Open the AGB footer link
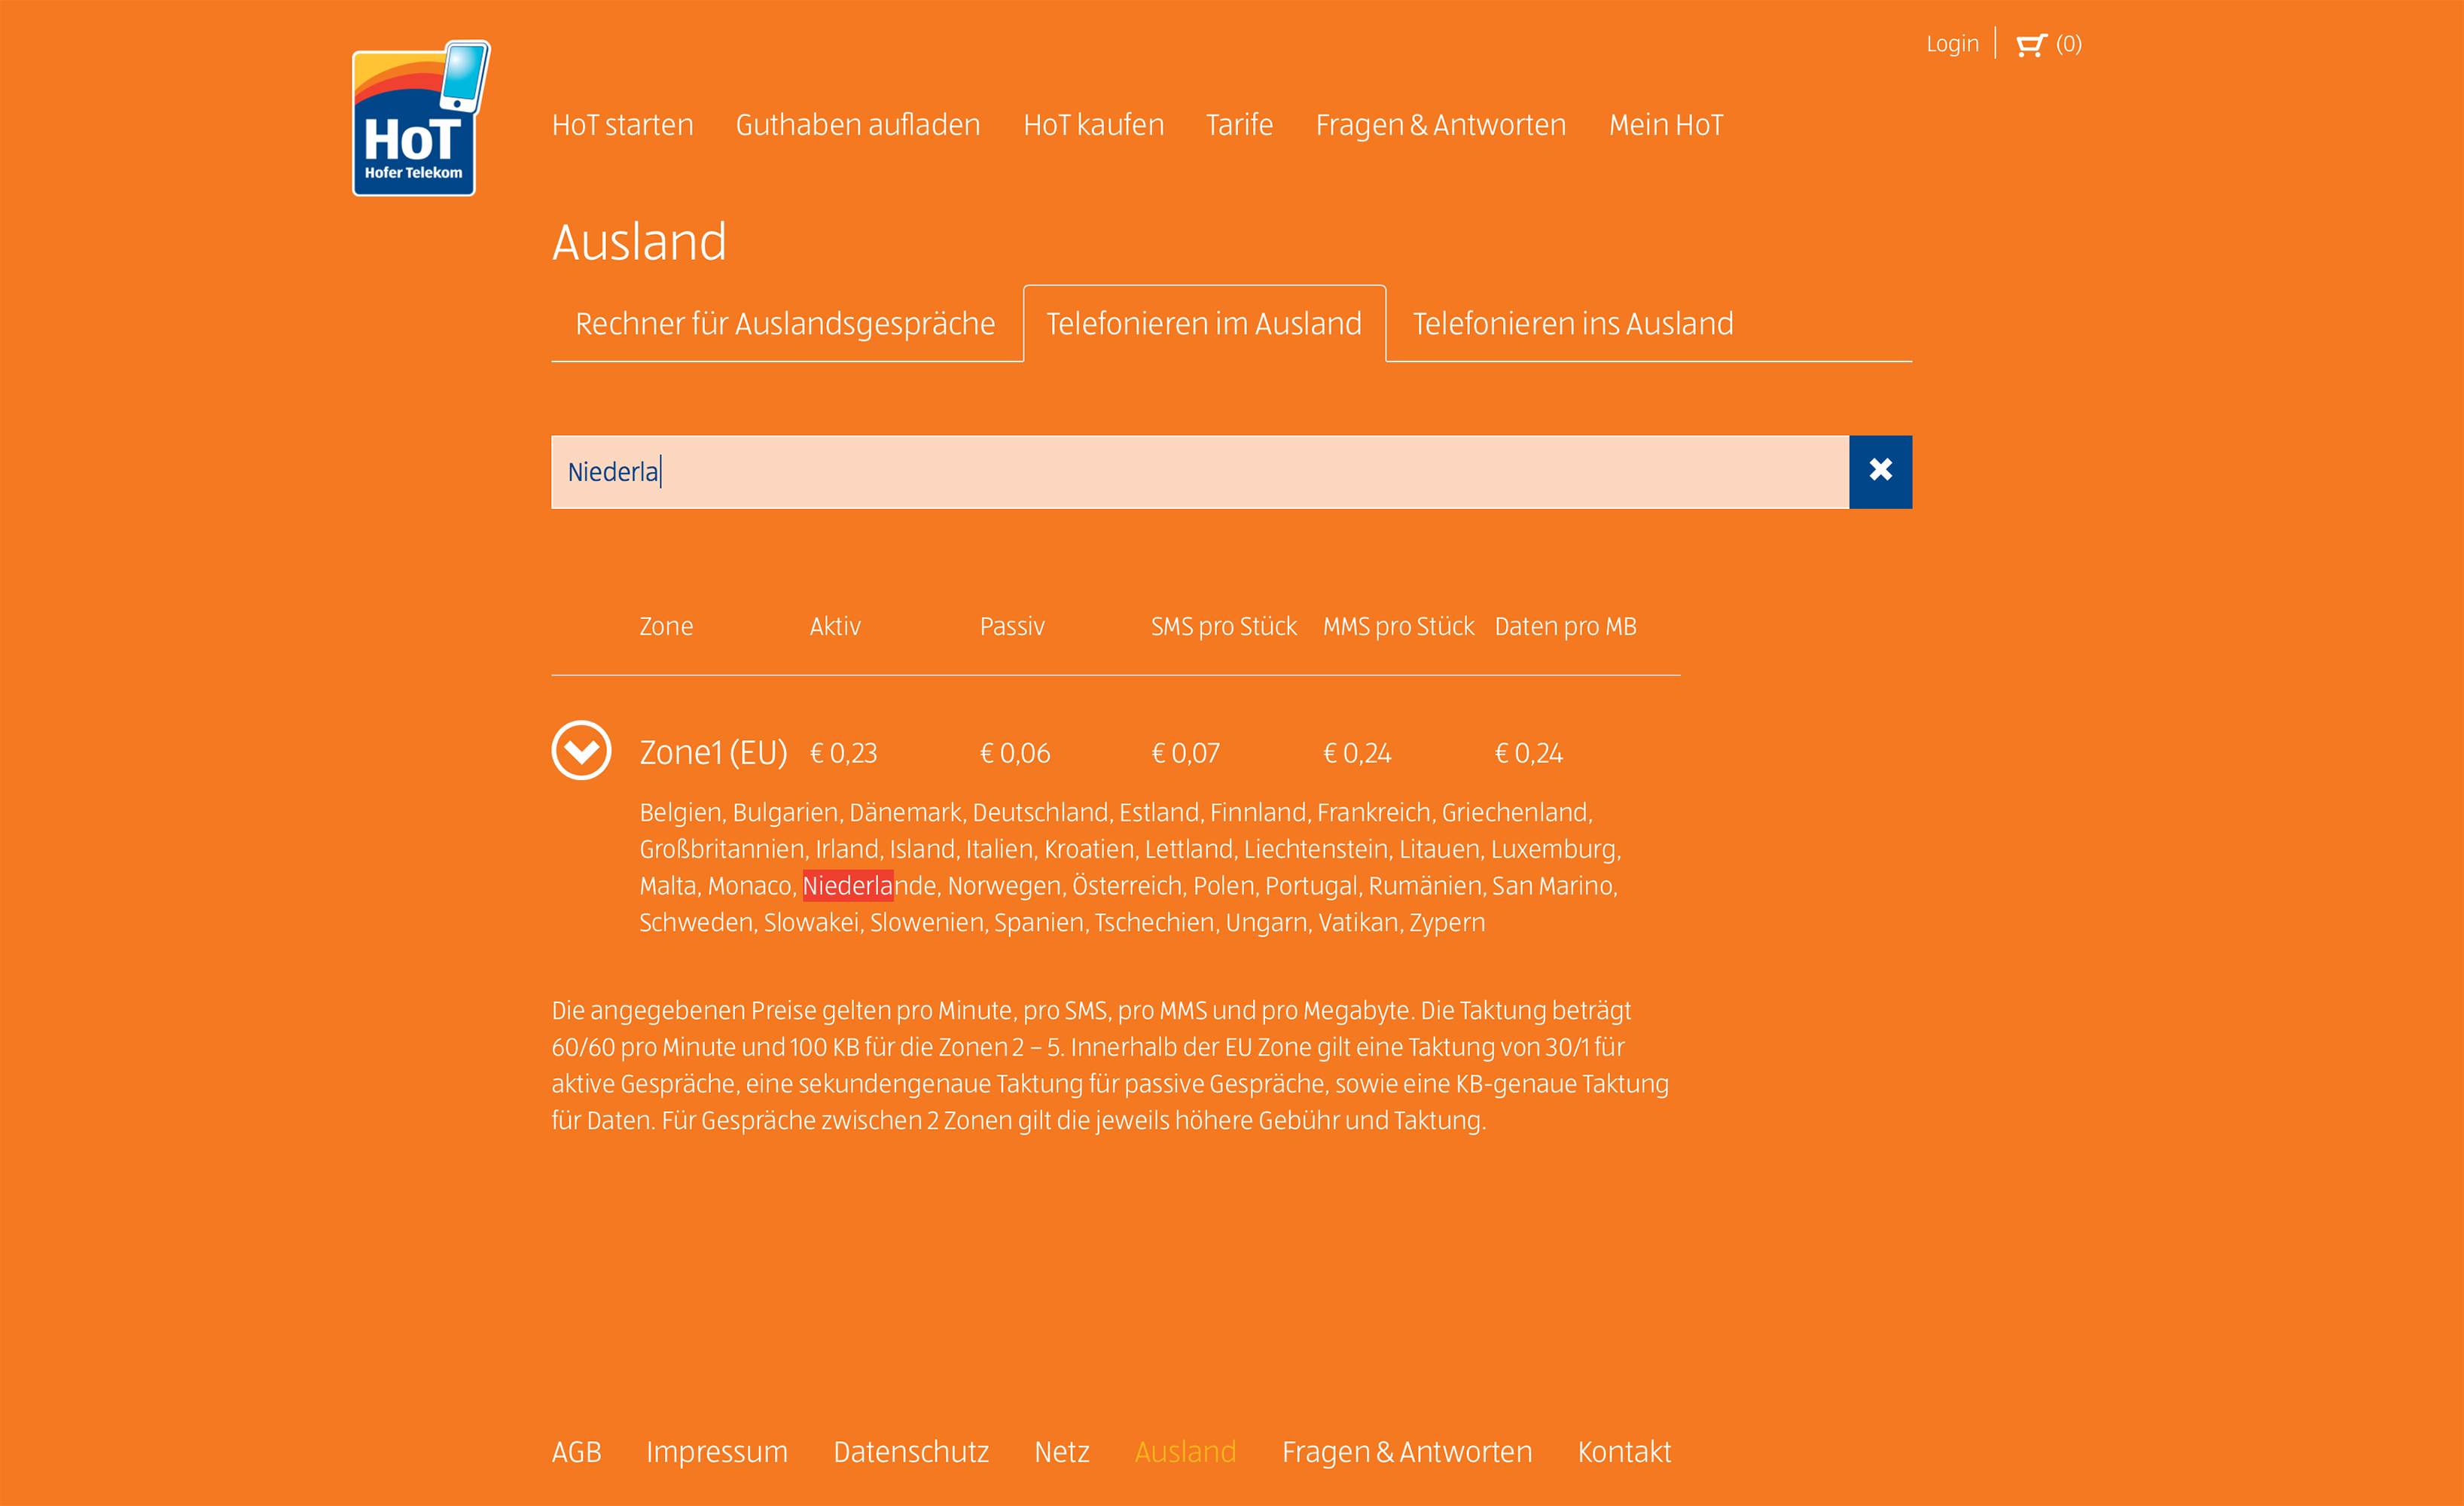2464x1506 pixels. tap(577, 1451)
